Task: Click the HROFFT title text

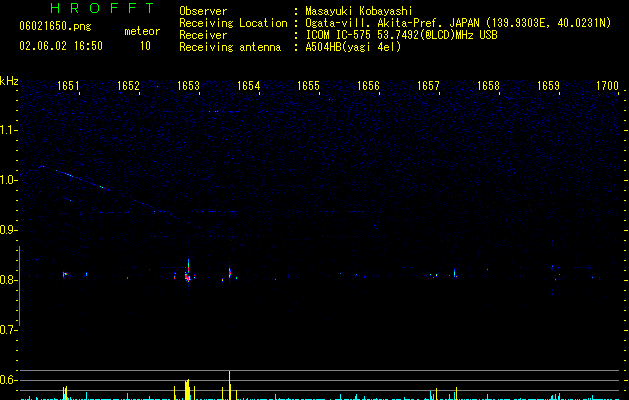Action: tap(102, 8)
